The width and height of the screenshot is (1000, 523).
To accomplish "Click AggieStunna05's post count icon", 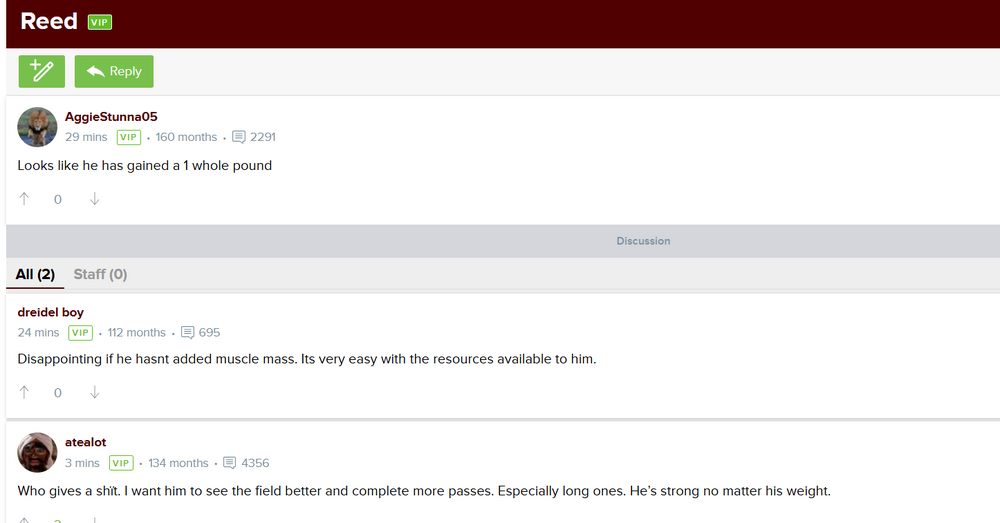I will point(239,137).
